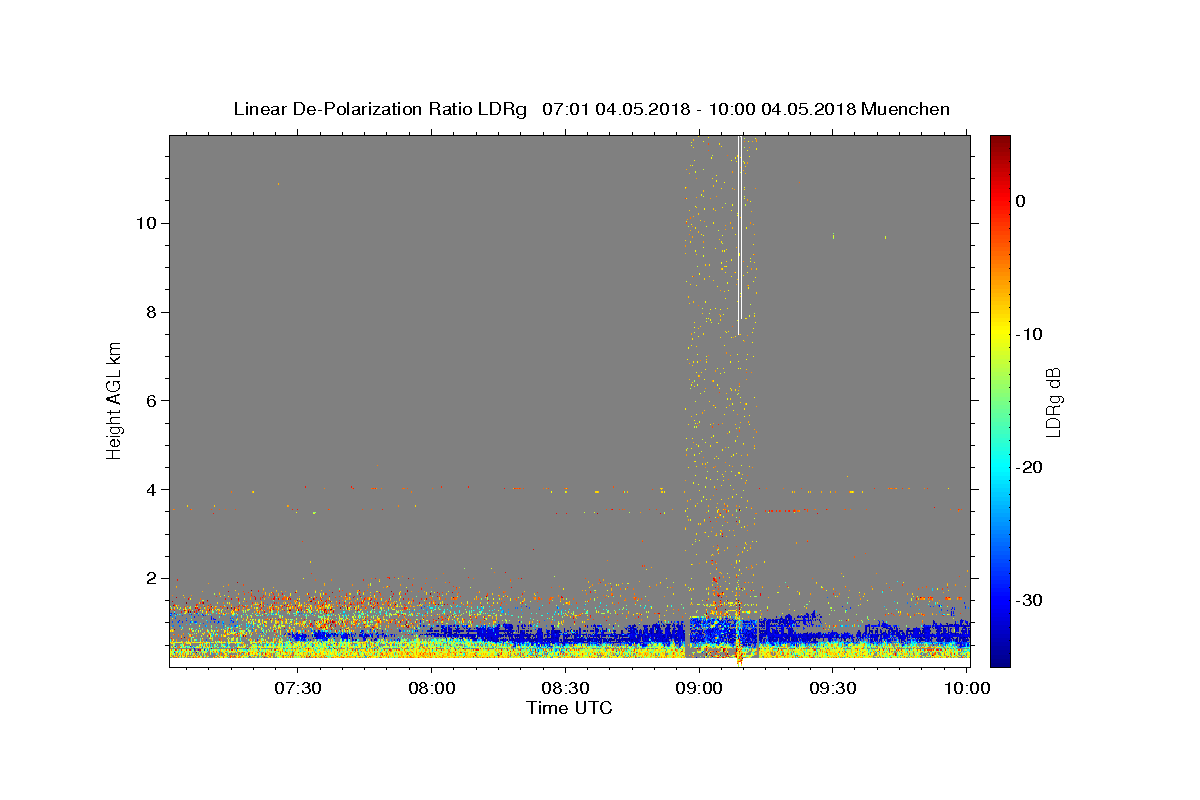Viewport: 1200px width, 800px height.
Task: Click the colorbar value '-10'
Action: (1031, 334)
